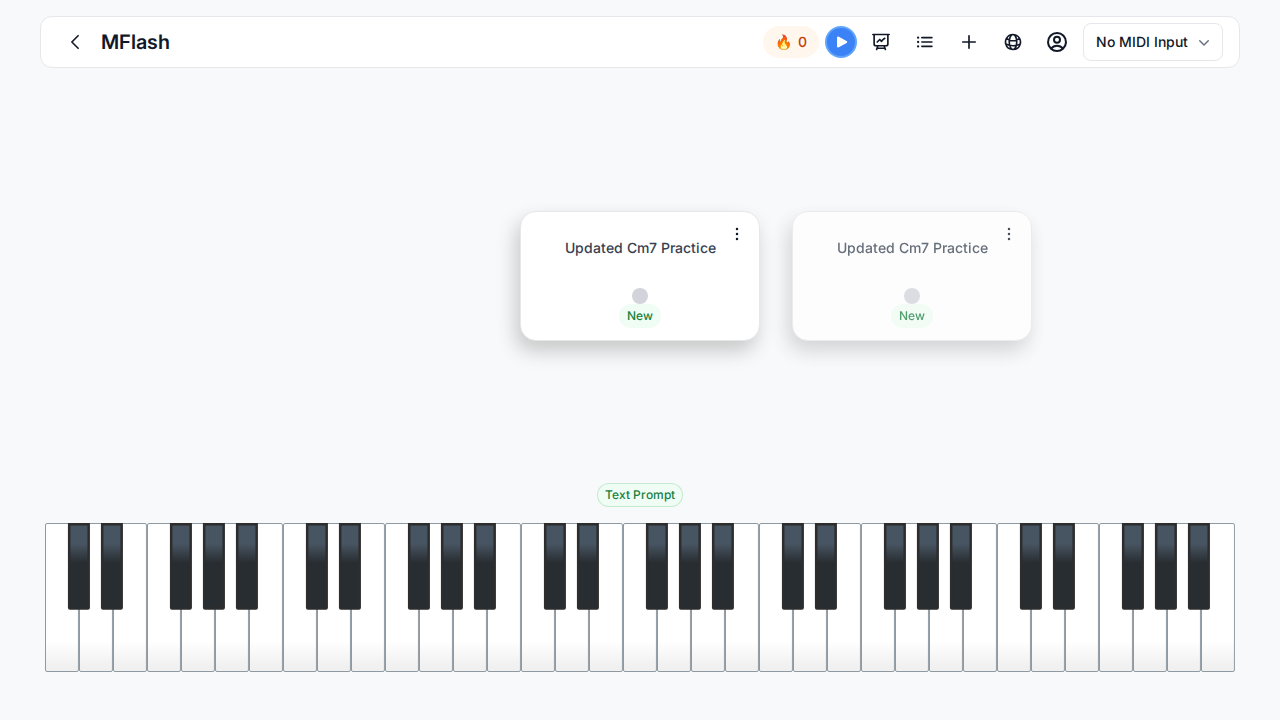The width and height of the screenshot is (1280, 720).
Task: Click the MFlash title
Action: tap(135, 42)
